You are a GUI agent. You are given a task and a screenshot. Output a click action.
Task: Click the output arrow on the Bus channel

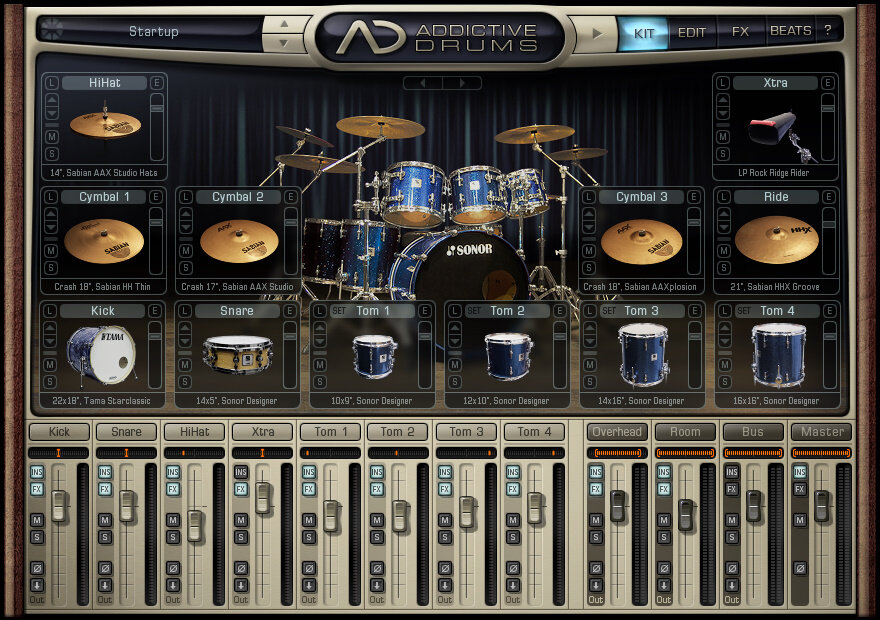pyautogui.click(x=732, y=585)
